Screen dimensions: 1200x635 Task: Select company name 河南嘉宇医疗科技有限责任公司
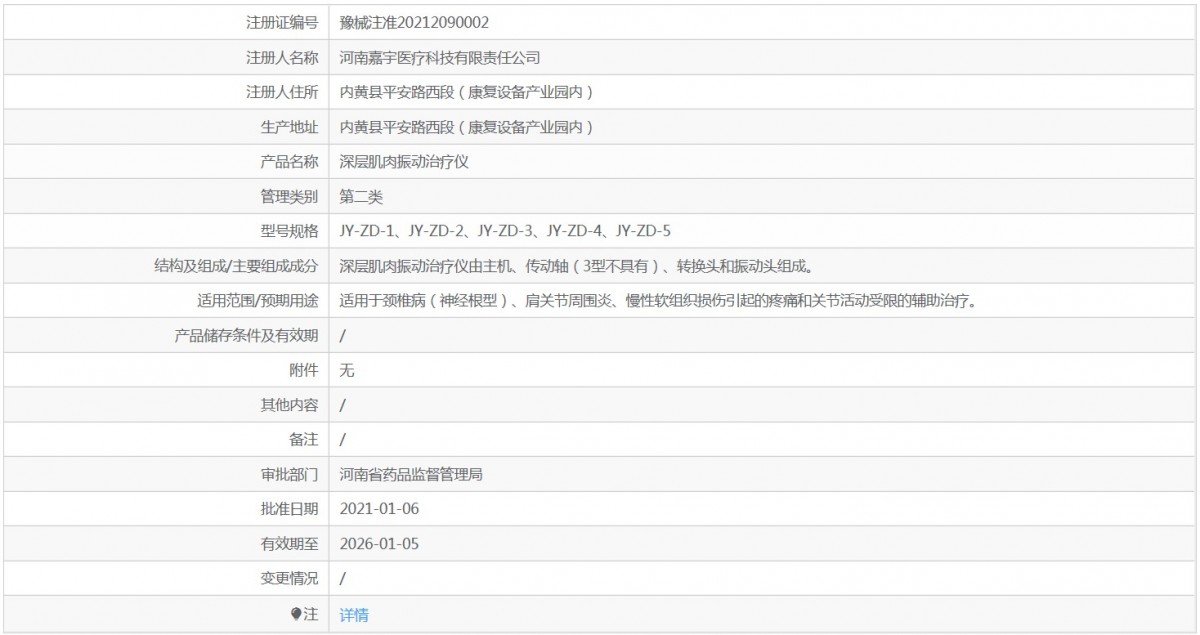441,57
